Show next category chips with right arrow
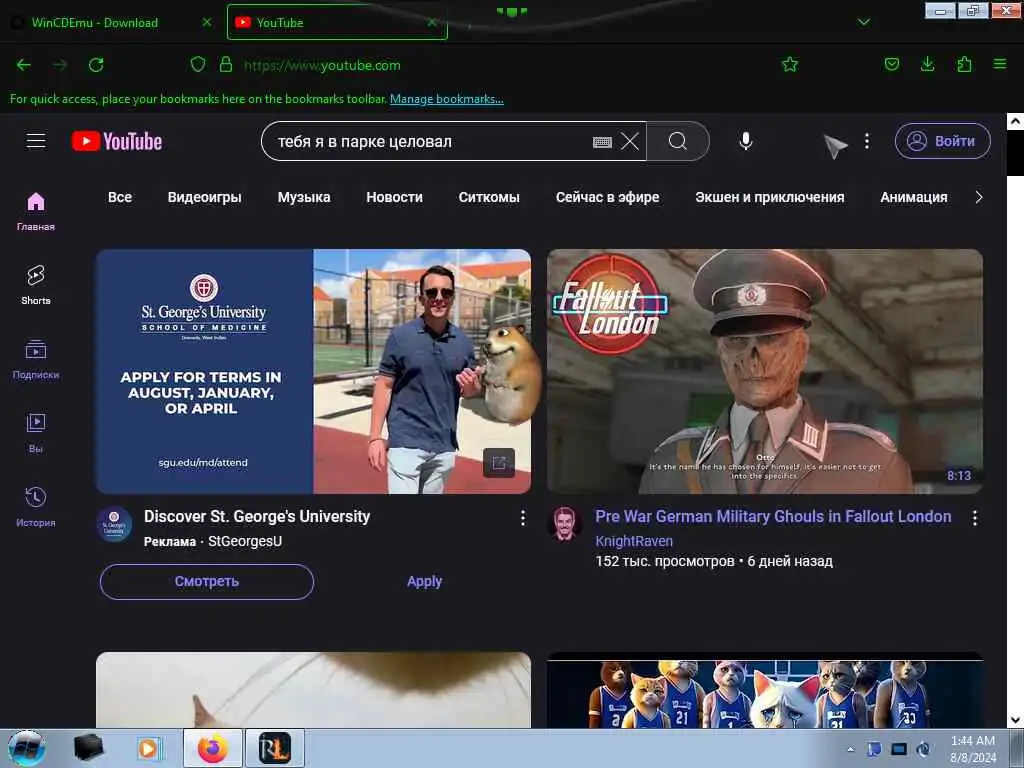The width and height of the screenshot is (1024, 768). [978, 197]
